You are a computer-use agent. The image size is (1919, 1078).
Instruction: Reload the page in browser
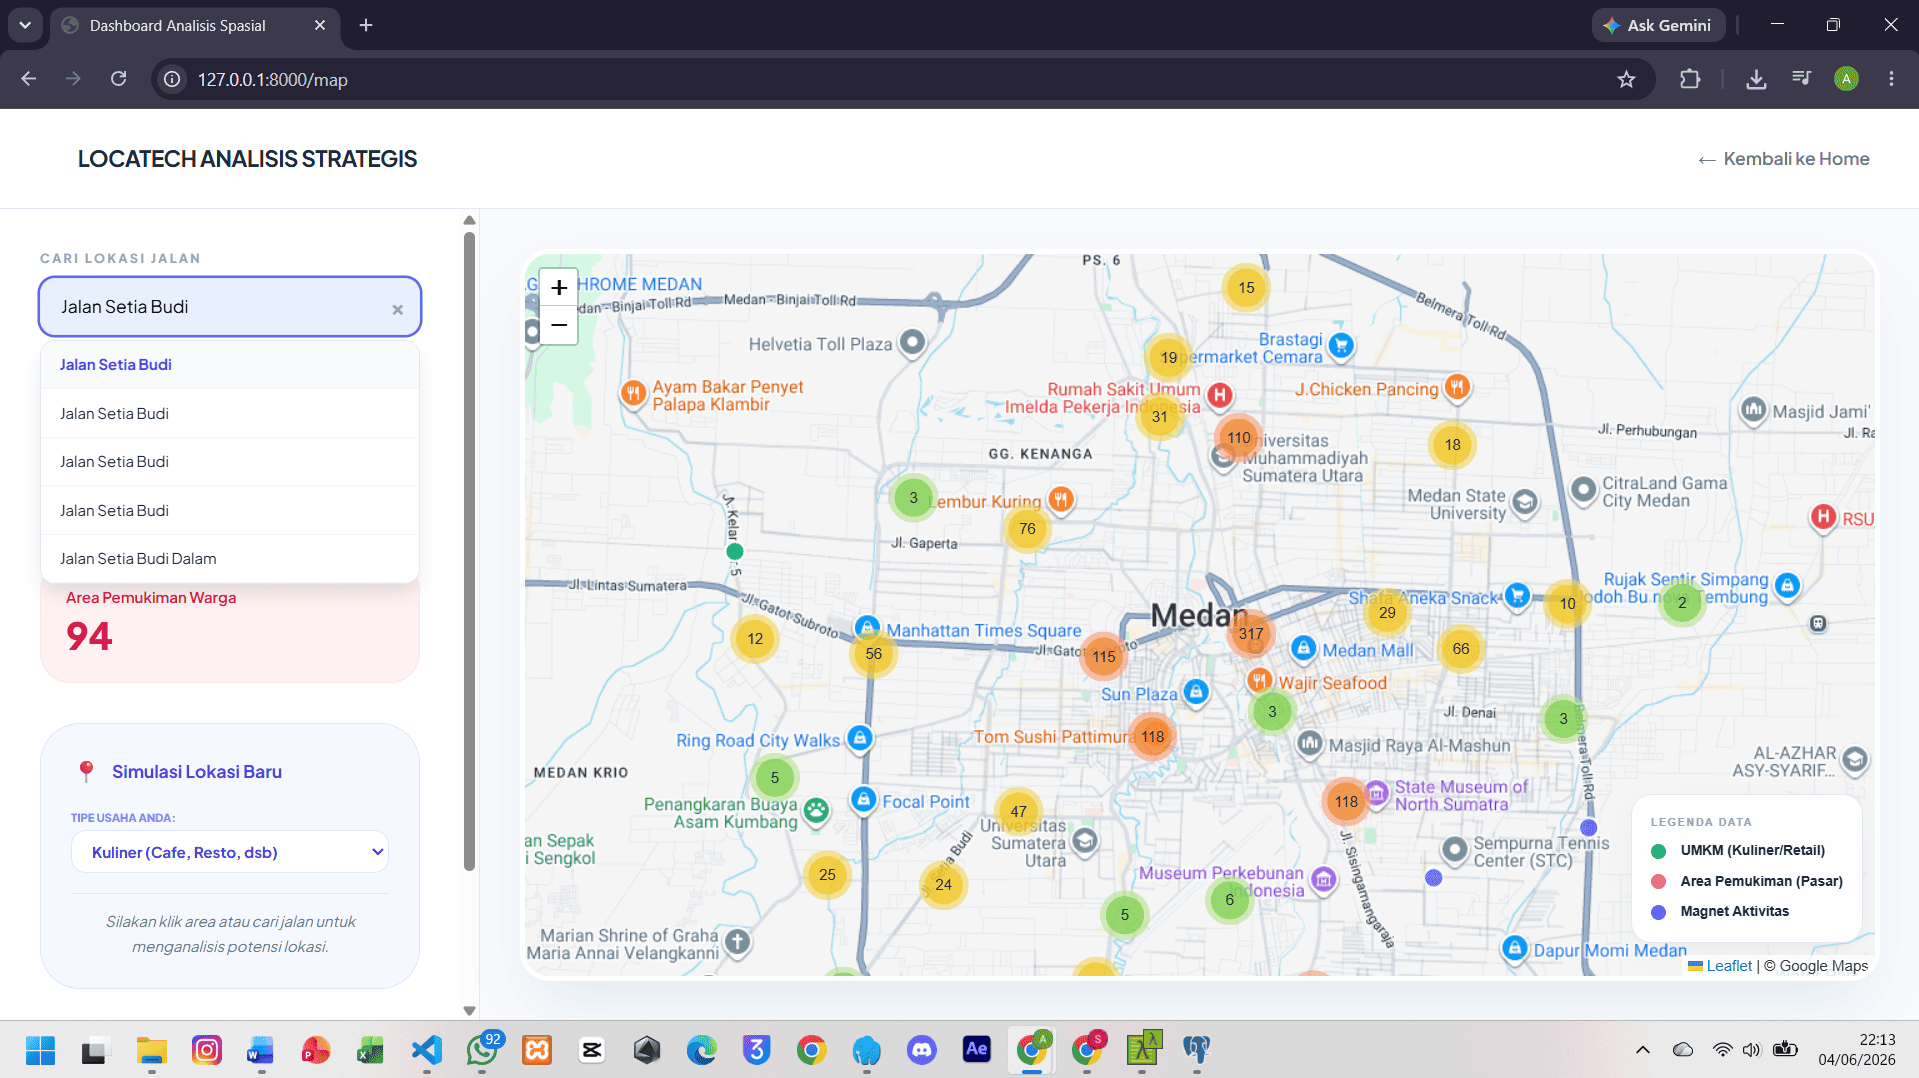[x=118, y=79]
